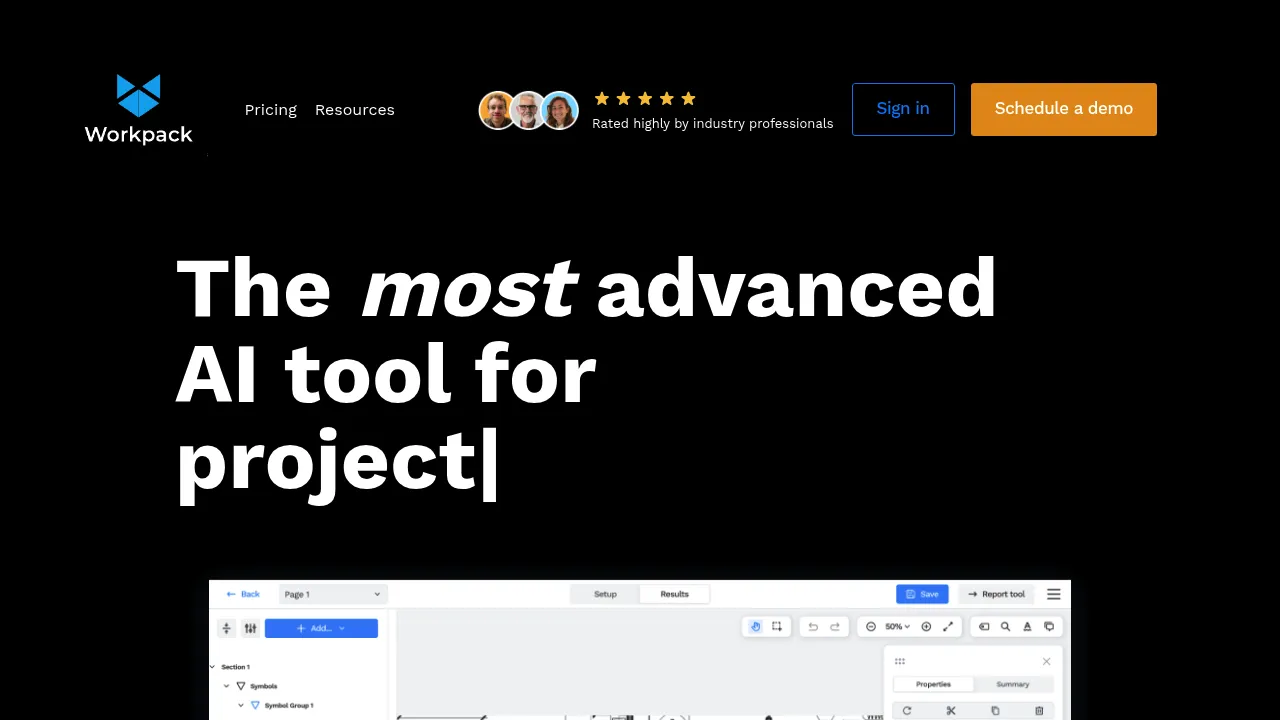
Task: Close the properties panel
Action: 1047,661
